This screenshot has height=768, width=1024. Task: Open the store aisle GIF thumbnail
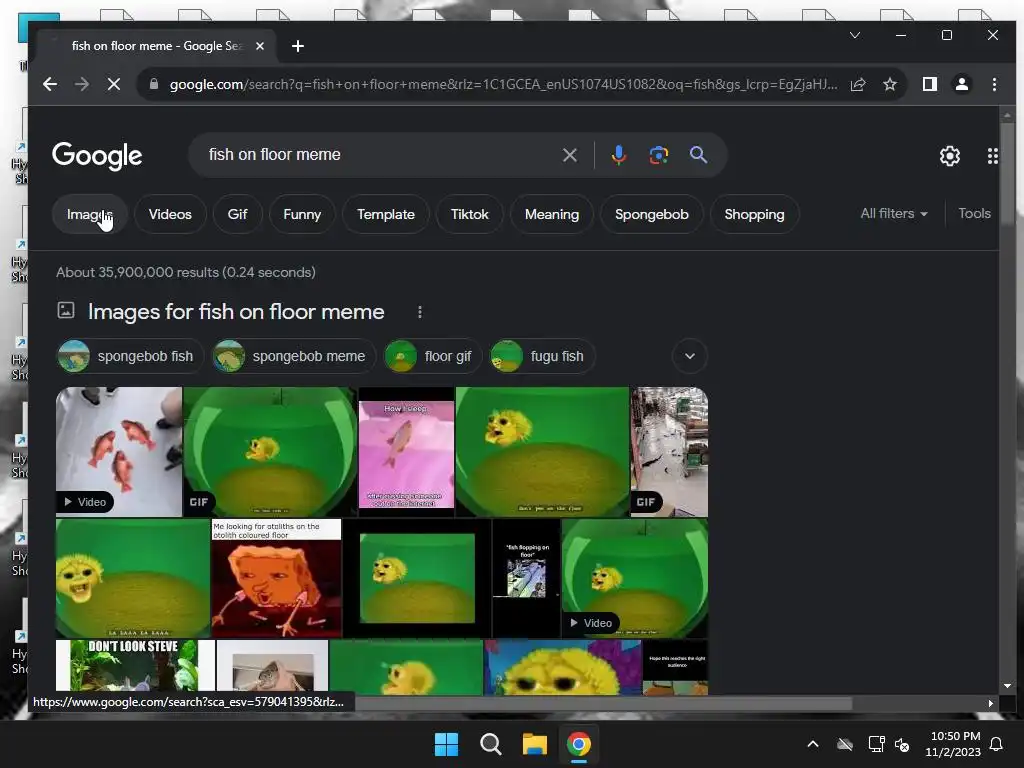click(x=669, y=452)
